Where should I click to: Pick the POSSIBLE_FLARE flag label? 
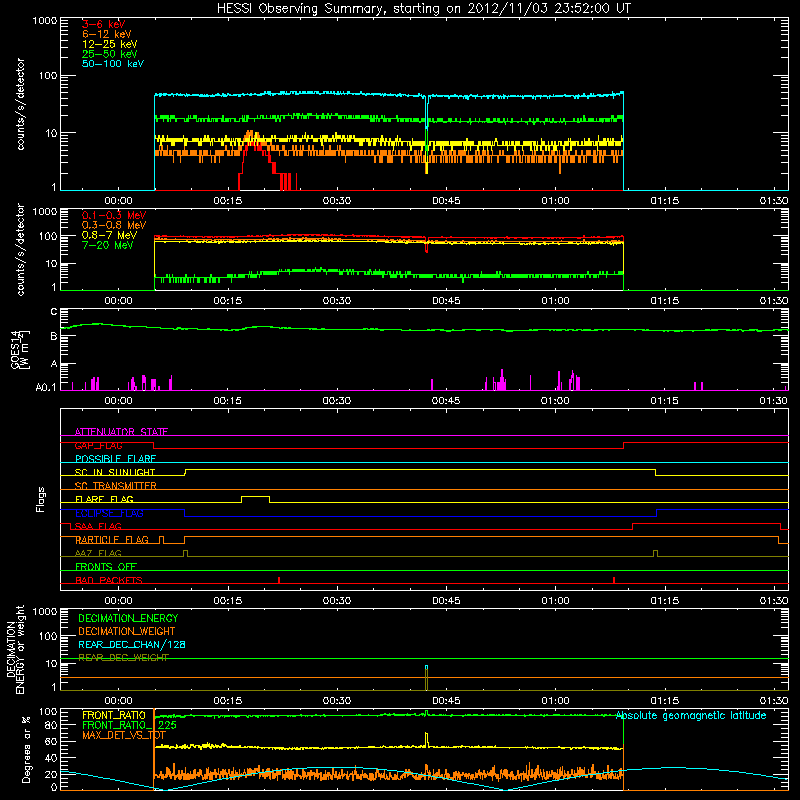tap(115, 459)
